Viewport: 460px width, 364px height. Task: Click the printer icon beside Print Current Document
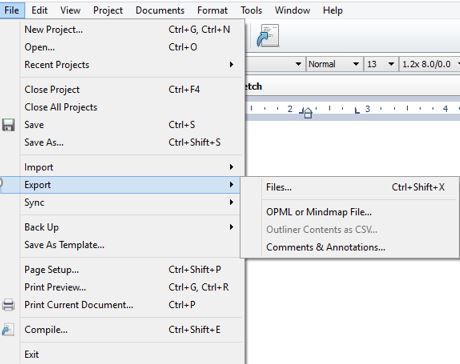click(x=8, y=305)
